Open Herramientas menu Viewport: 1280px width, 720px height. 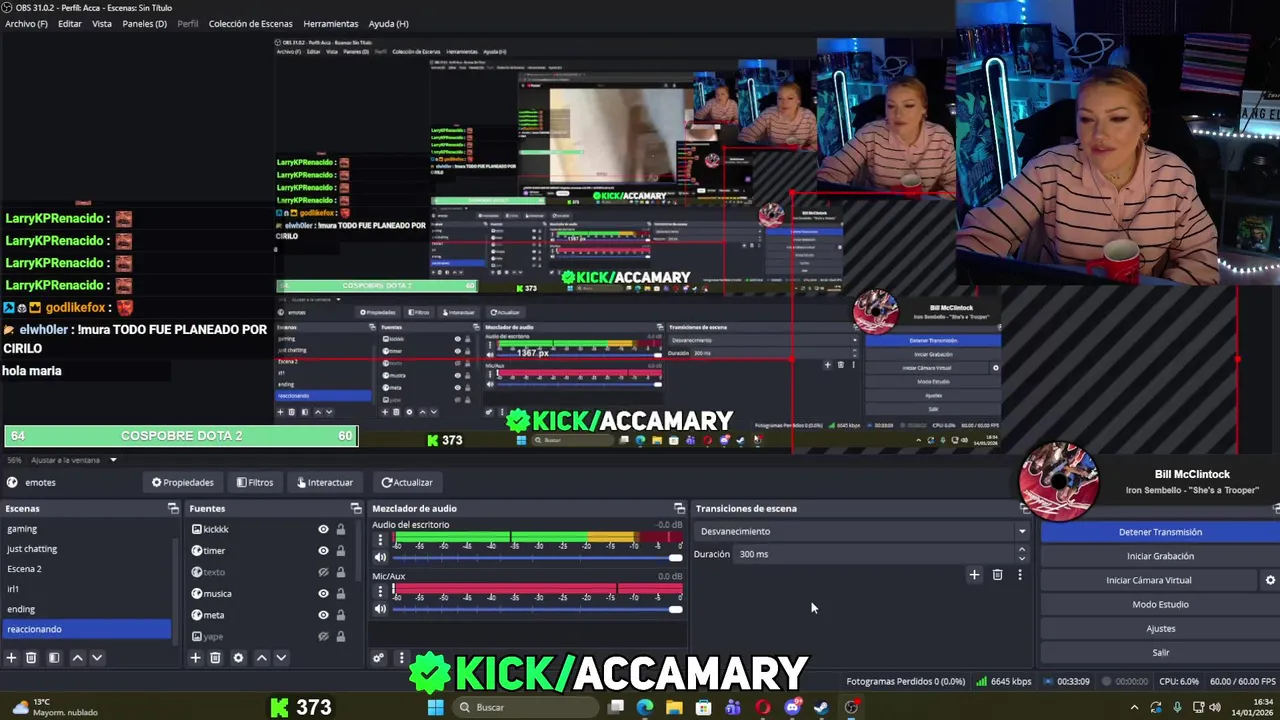tap(330, 23)
